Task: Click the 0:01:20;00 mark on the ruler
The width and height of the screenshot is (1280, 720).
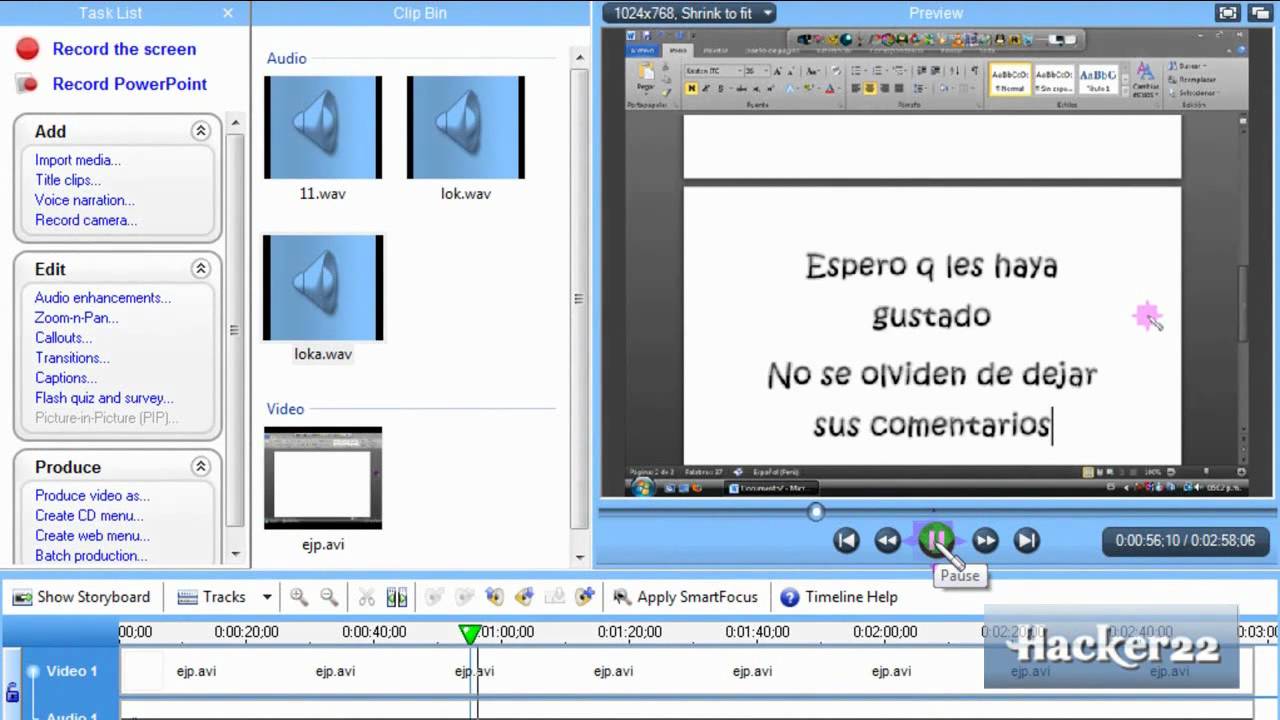Action: point(630,632)
